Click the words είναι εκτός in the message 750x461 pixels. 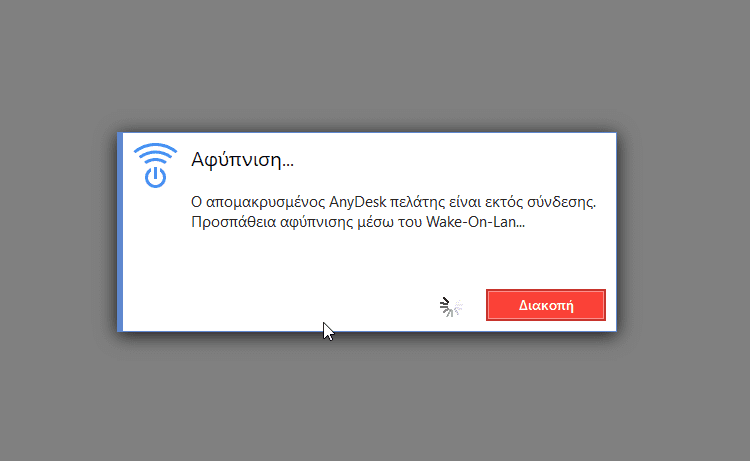(486, 202)
